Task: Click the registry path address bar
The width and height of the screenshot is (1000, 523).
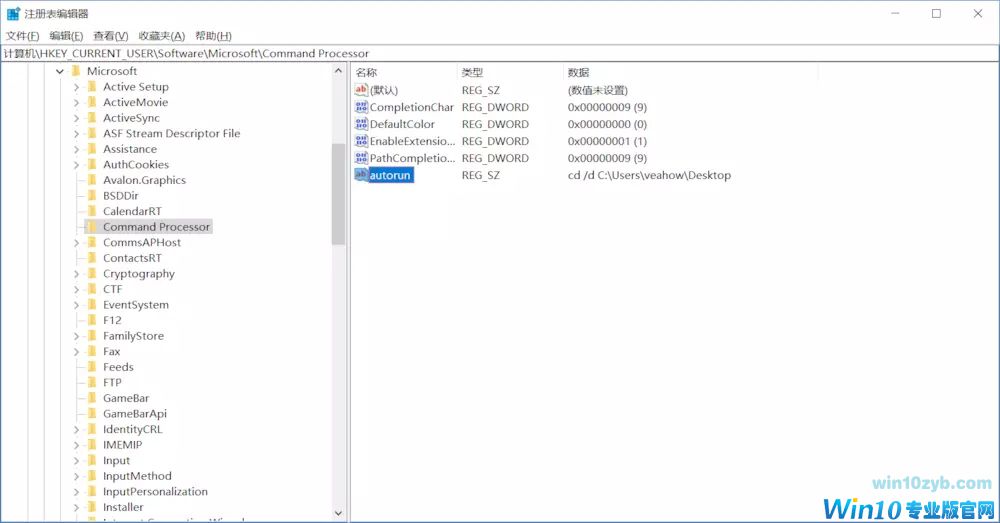Action: coord(500,54)
